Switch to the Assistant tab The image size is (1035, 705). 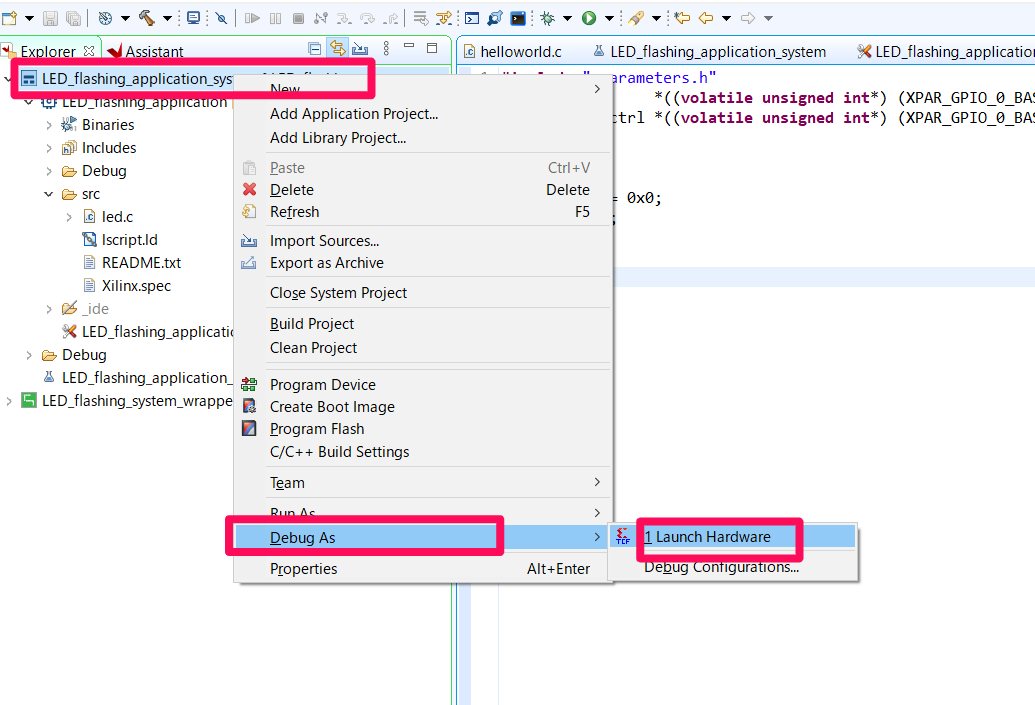(145, 51)
